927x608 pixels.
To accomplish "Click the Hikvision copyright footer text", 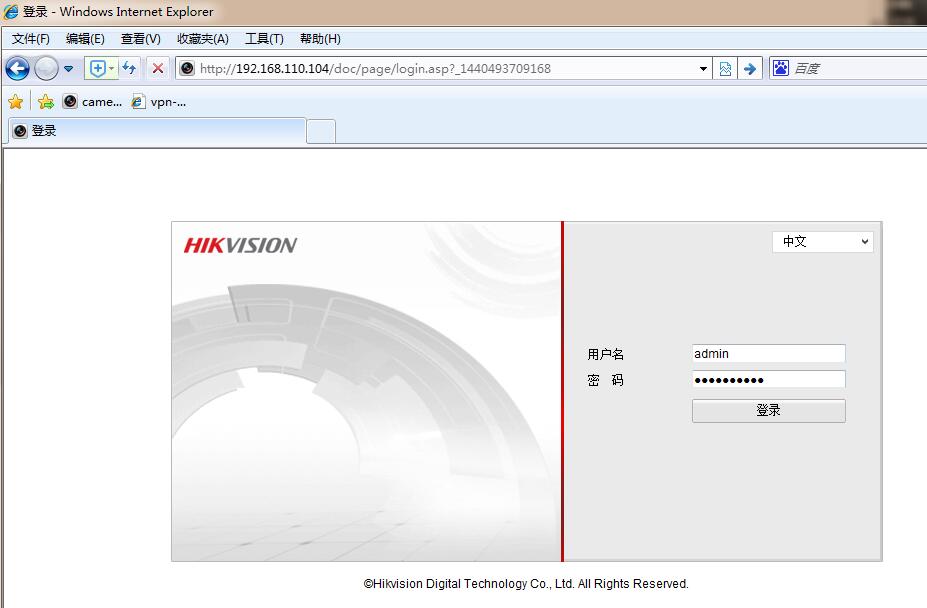I will coord(526,584).
